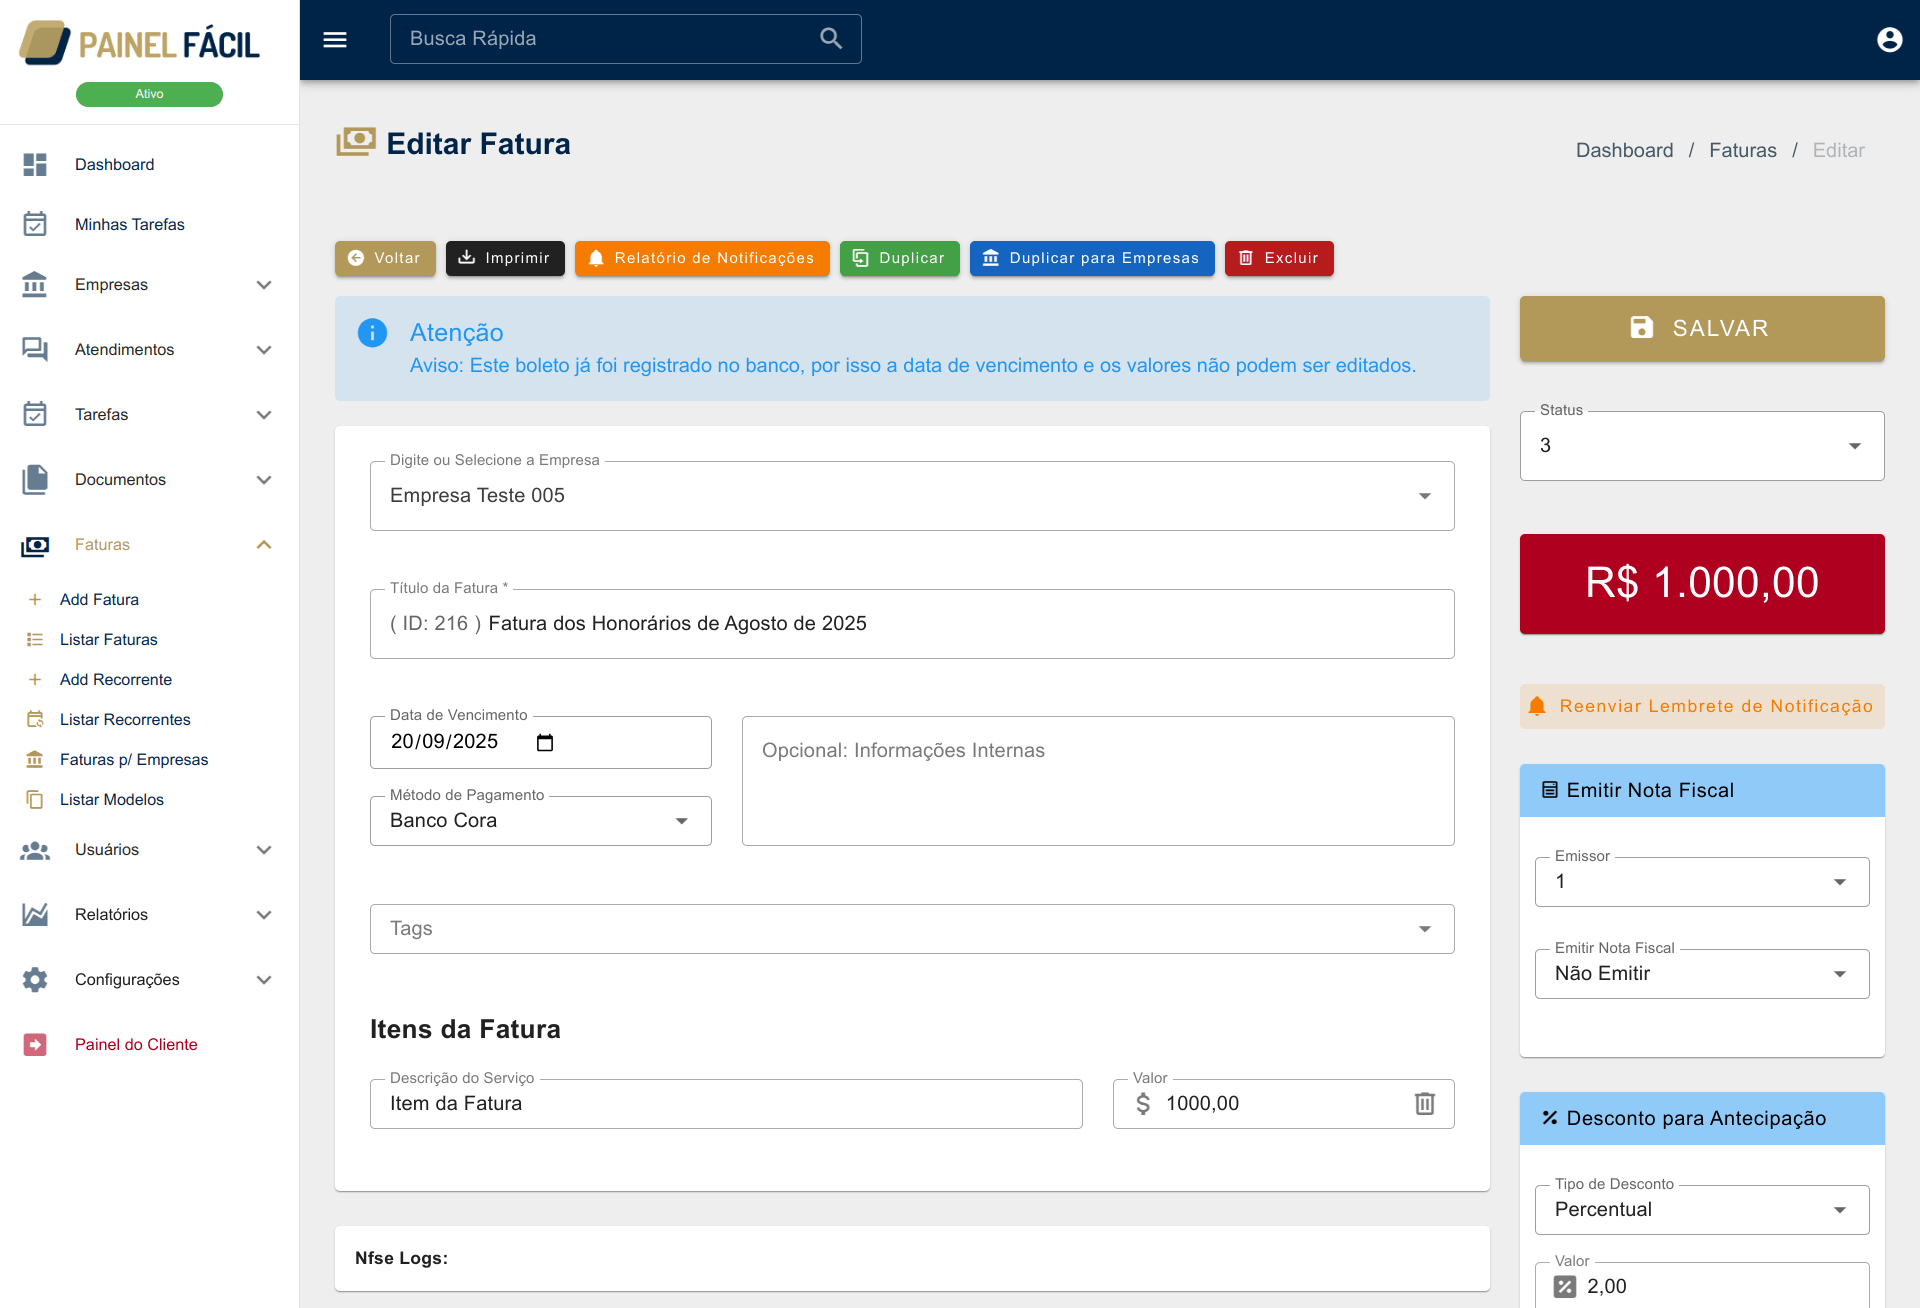The image size is (1920, 1308).
Task: Expand the Tipo de Desconto dropdown
Action: [1701, 1210]
